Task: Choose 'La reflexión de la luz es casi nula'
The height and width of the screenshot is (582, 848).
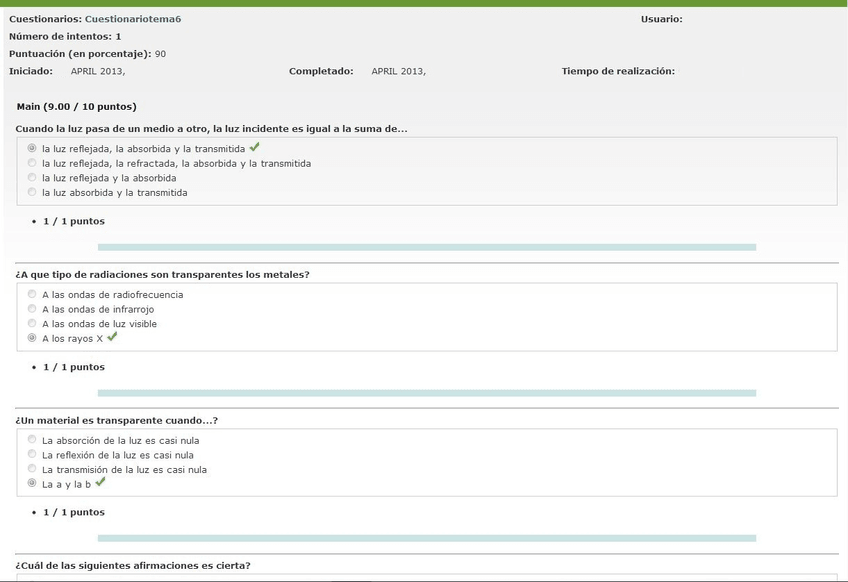Action: click(32, 454)
